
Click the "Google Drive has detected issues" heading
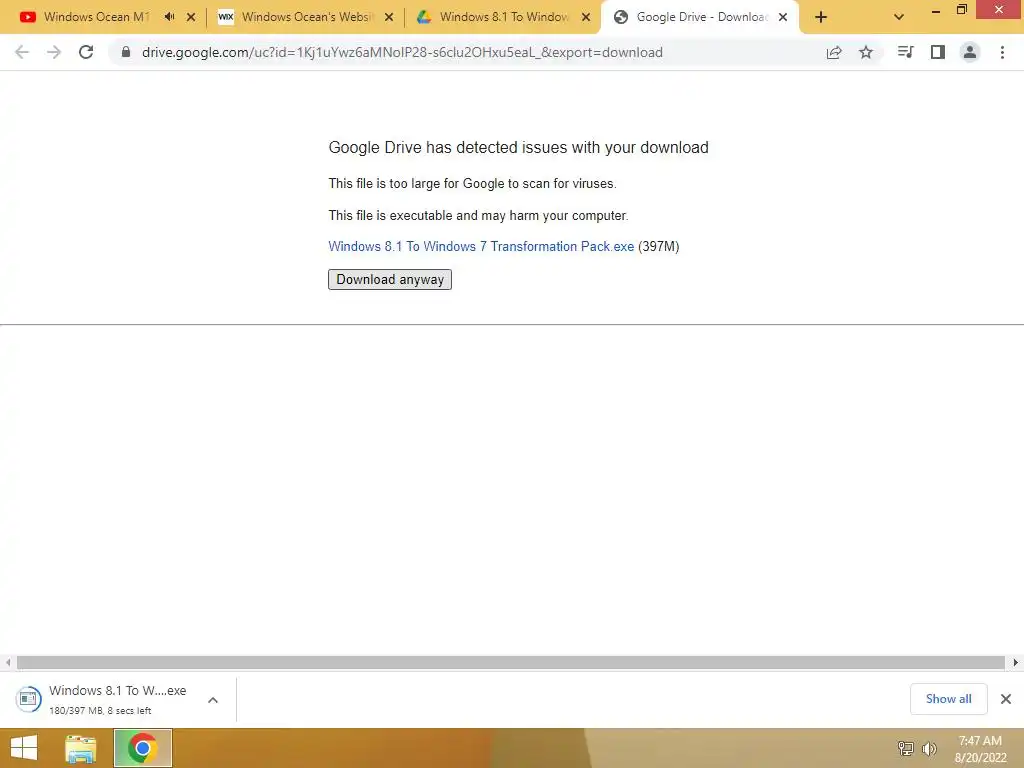518,148
